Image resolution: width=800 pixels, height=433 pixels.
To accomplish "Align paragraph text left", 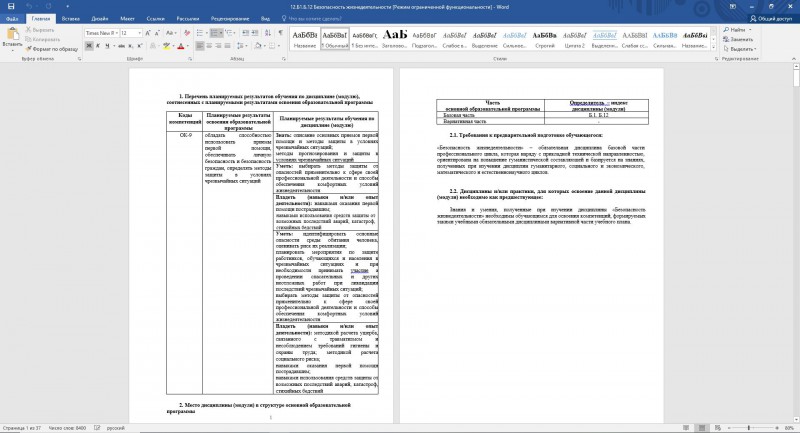I will pos(200,46).
